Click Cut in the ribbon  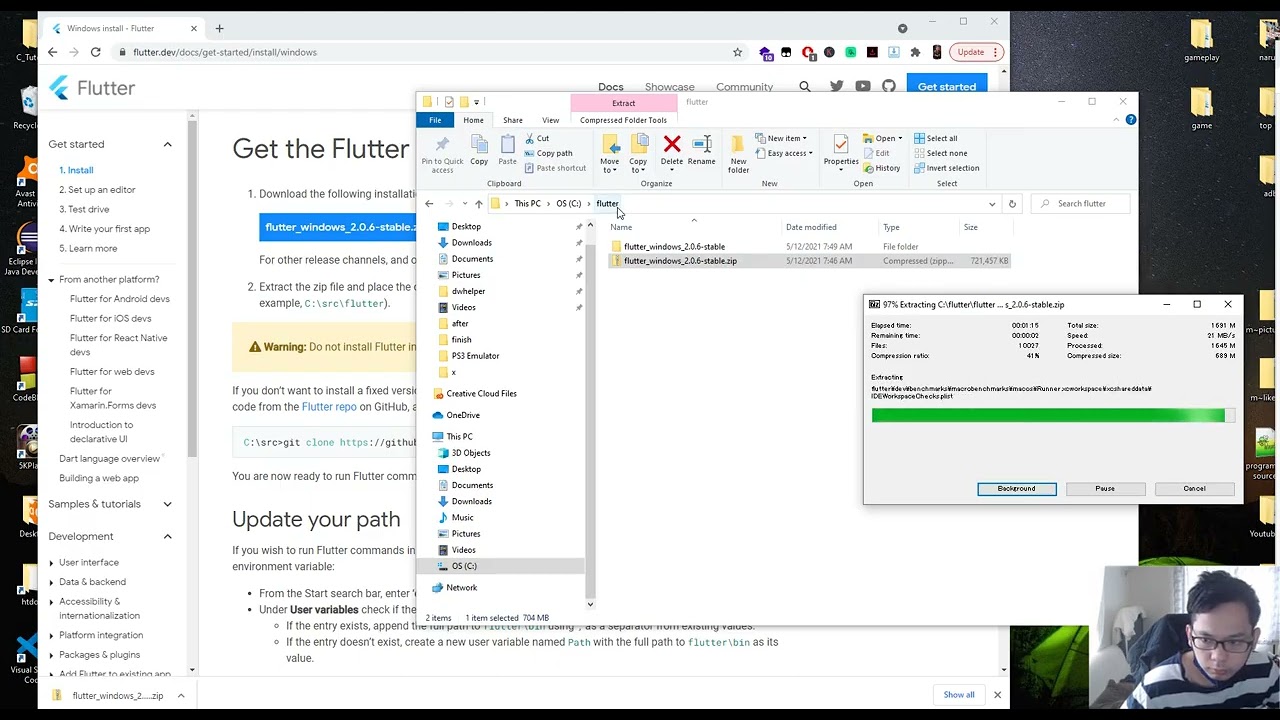click(x=537, y=139)
